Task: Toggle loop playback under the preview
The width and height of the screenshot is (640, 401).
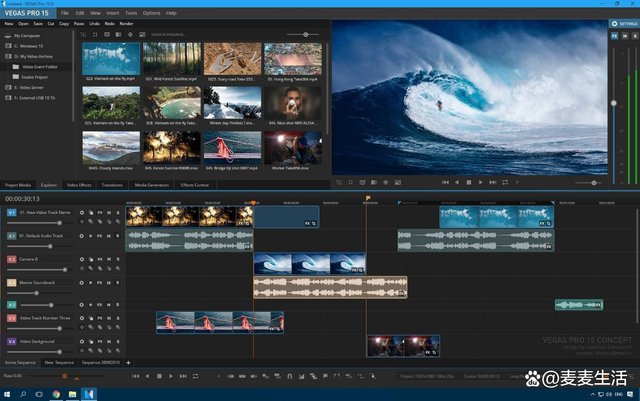Action: [x=505, y=183]
